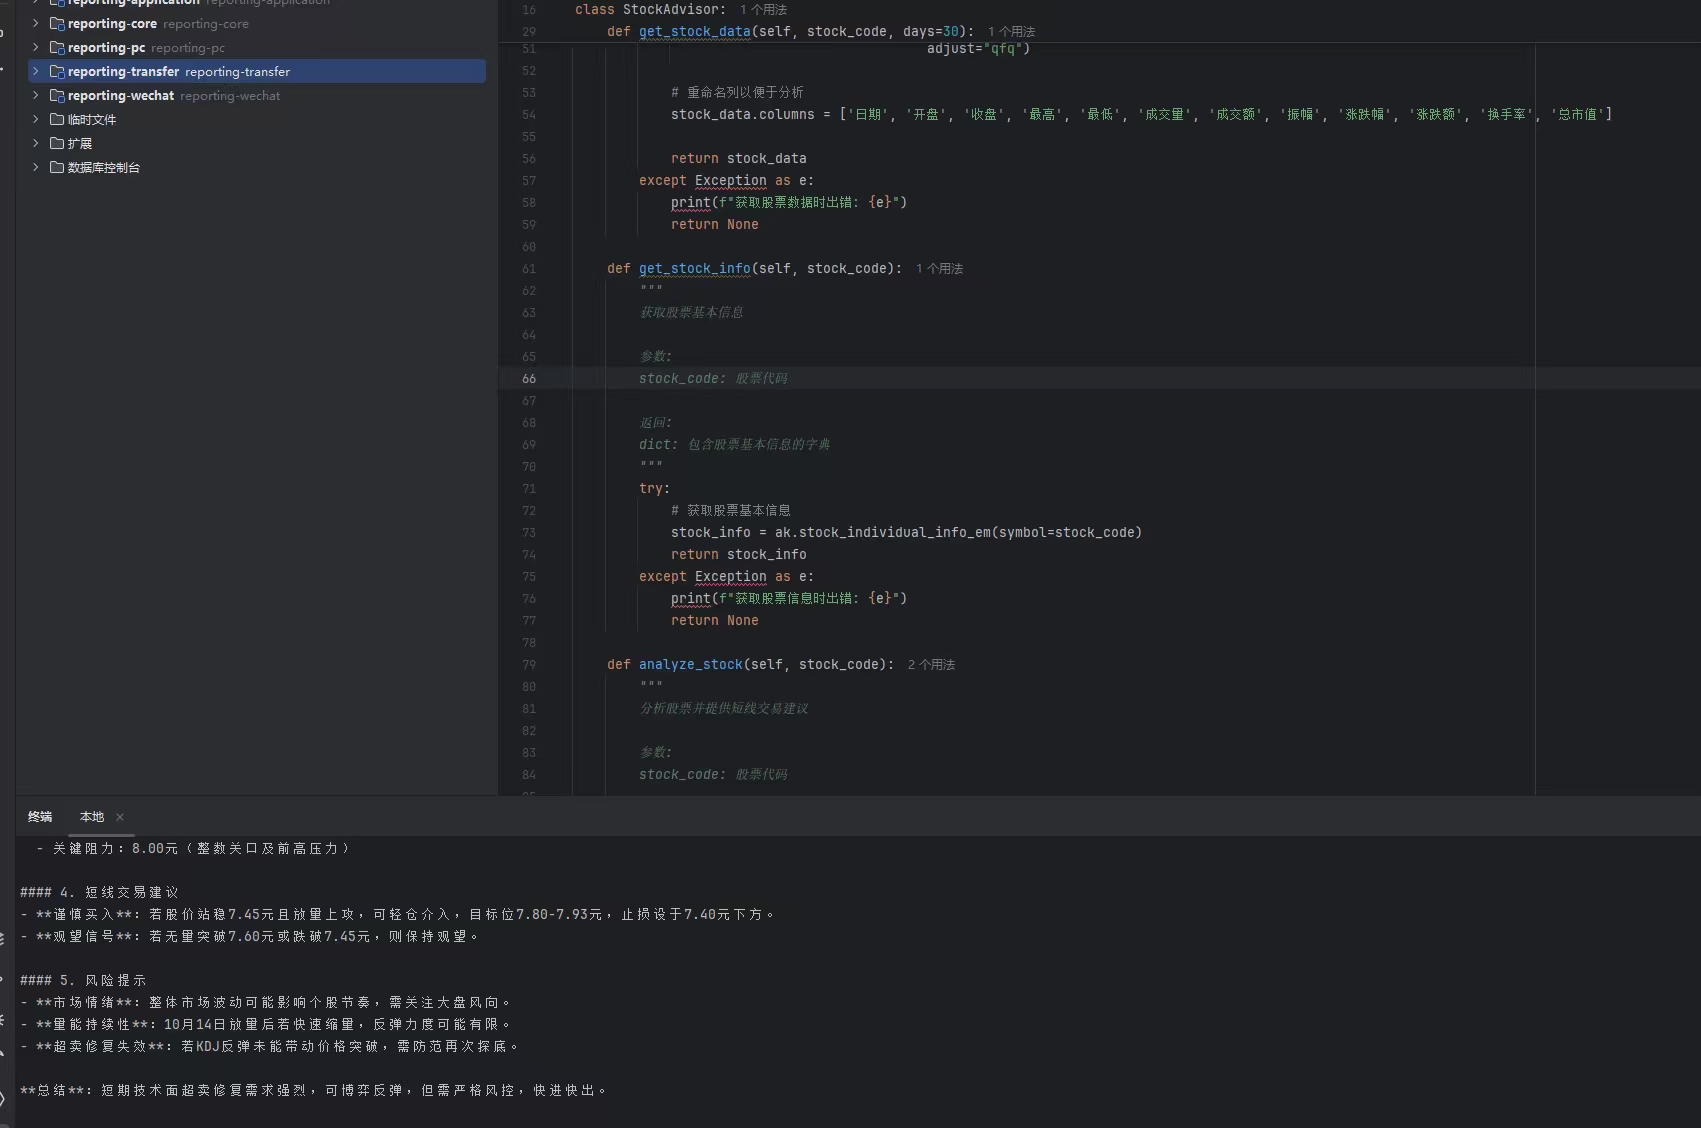
Task: Click the **超卖修复失效** terminal line
Action: pyautogui.click(x=269, y=1047)
